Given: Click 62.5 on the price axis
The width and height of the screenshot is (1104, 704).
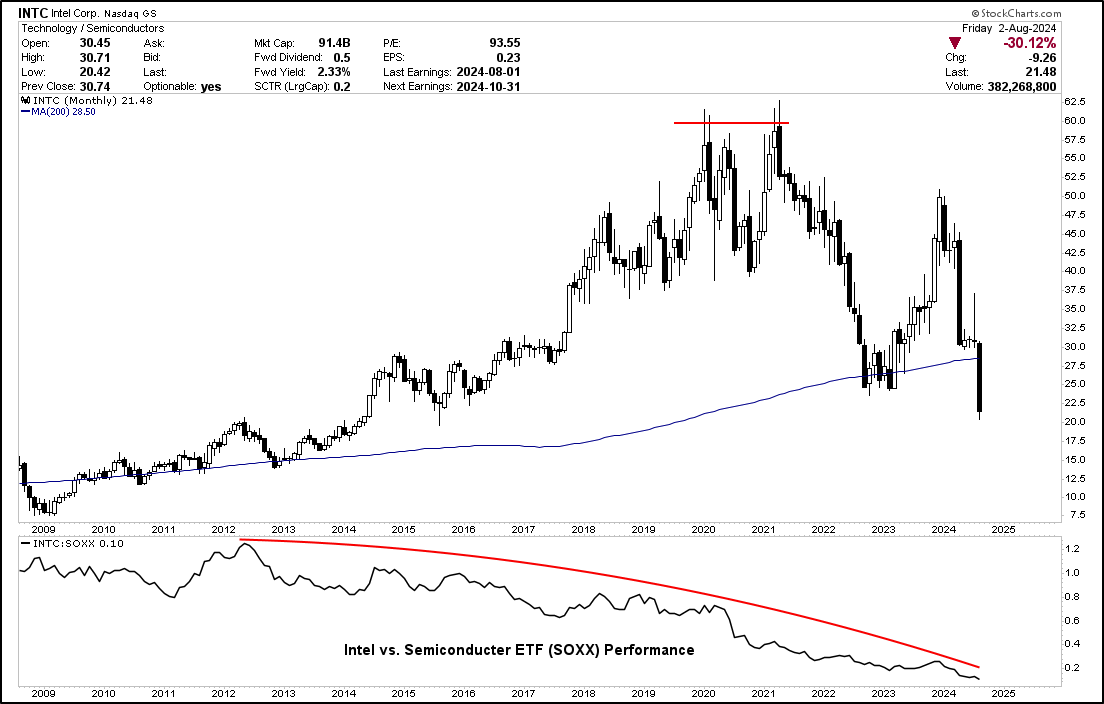Looking at the screenshot, I should [1074, 101].
